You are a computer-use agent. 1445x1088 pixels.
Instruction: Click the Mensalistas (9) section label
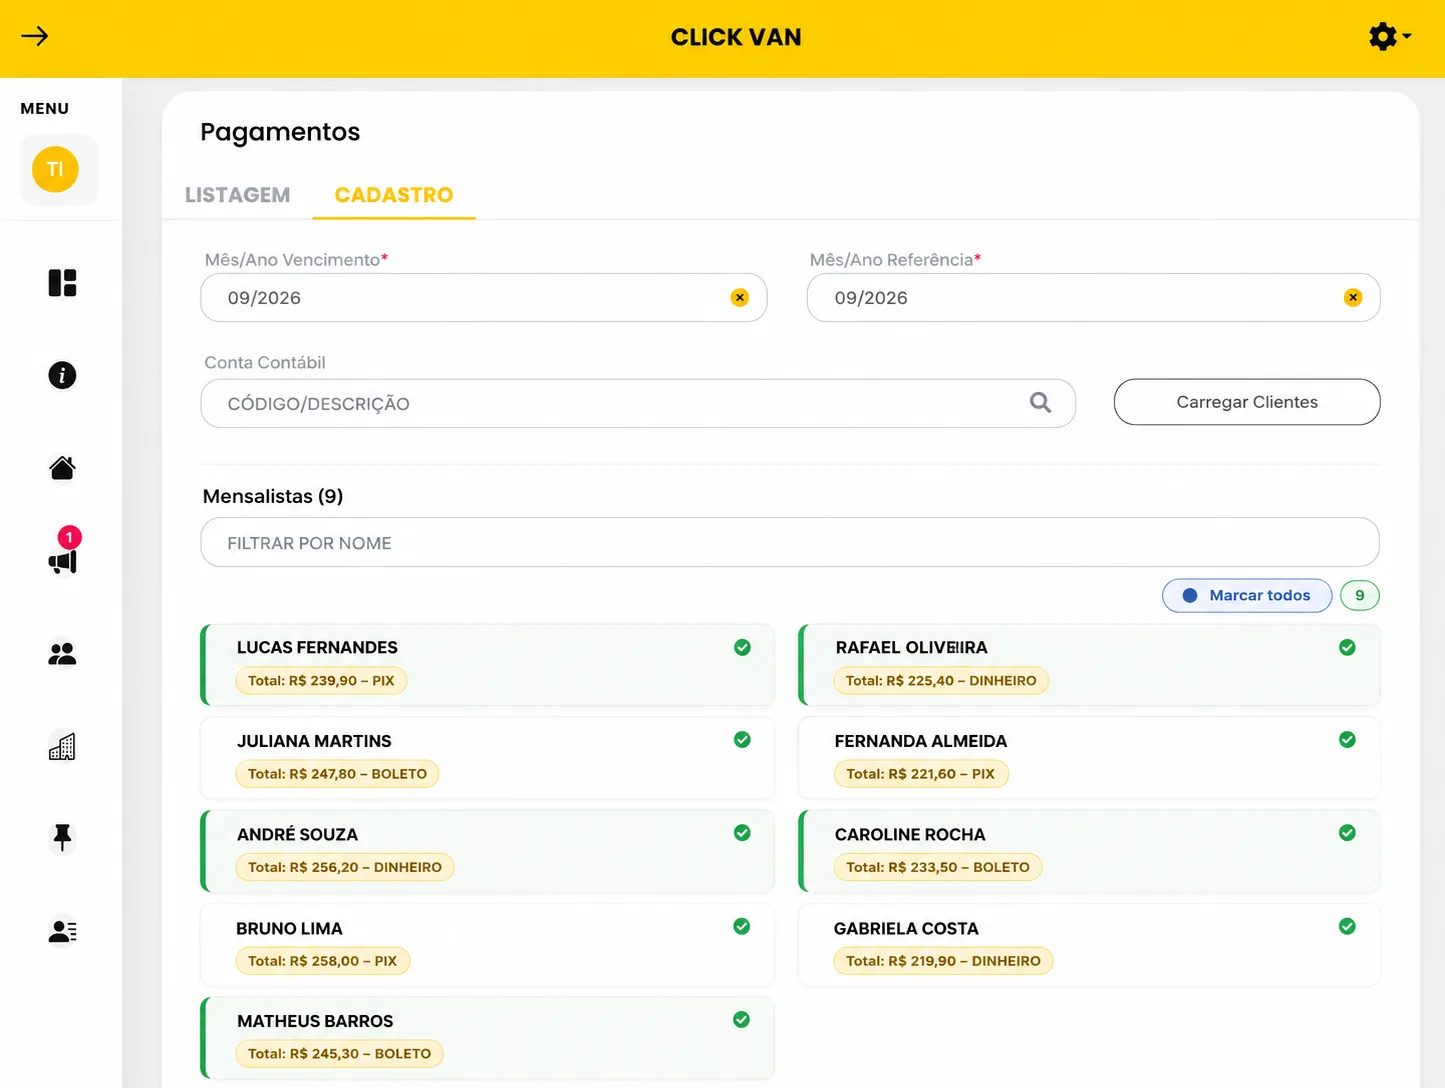coord(273,496)
